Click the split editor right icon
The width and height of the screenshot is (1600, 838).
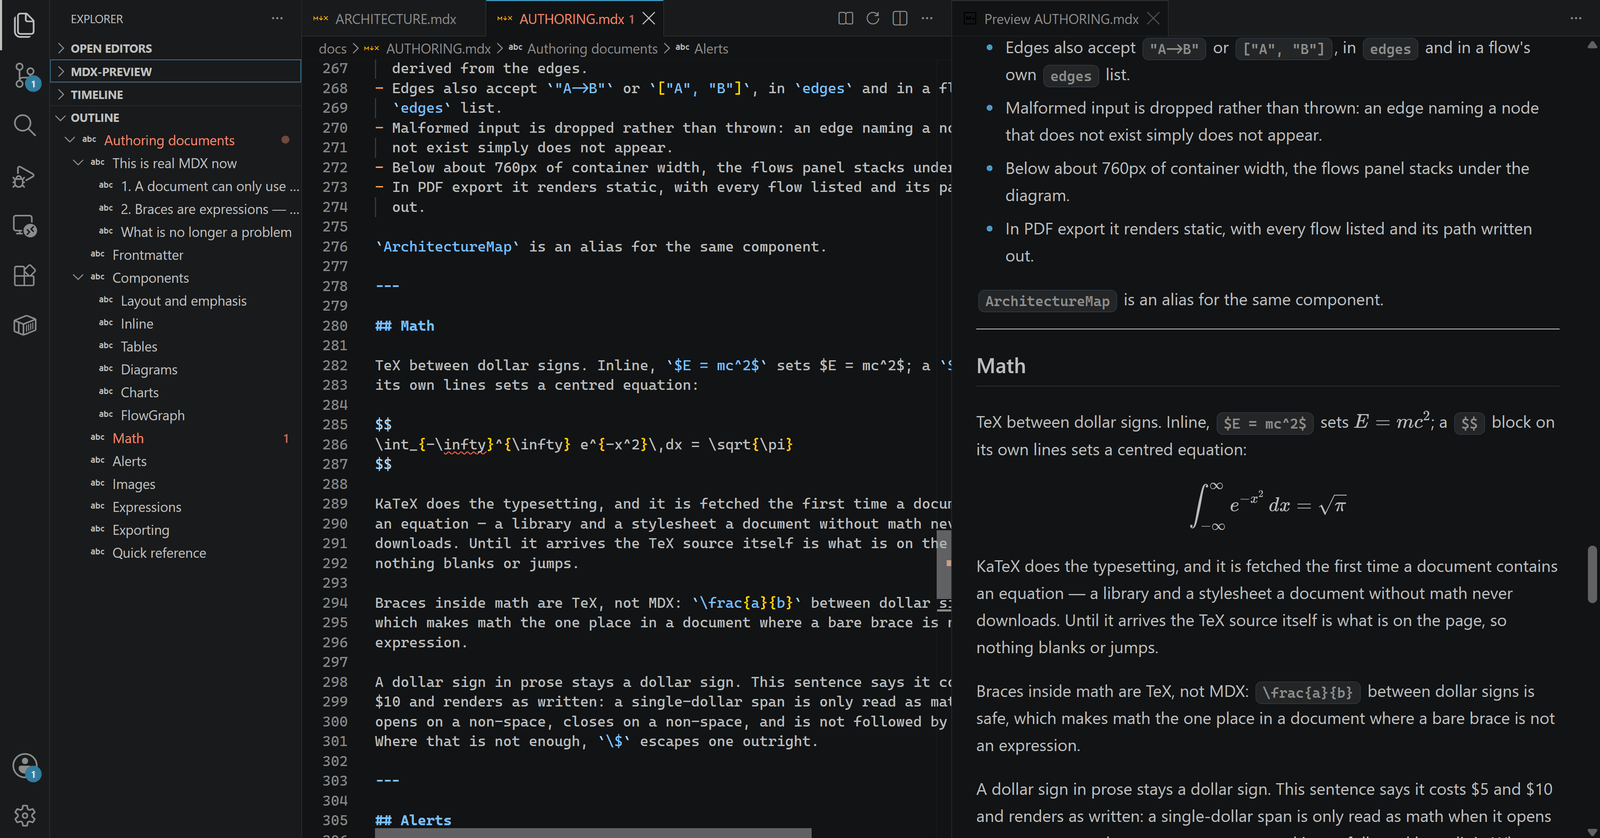click(x=900, y=19)
